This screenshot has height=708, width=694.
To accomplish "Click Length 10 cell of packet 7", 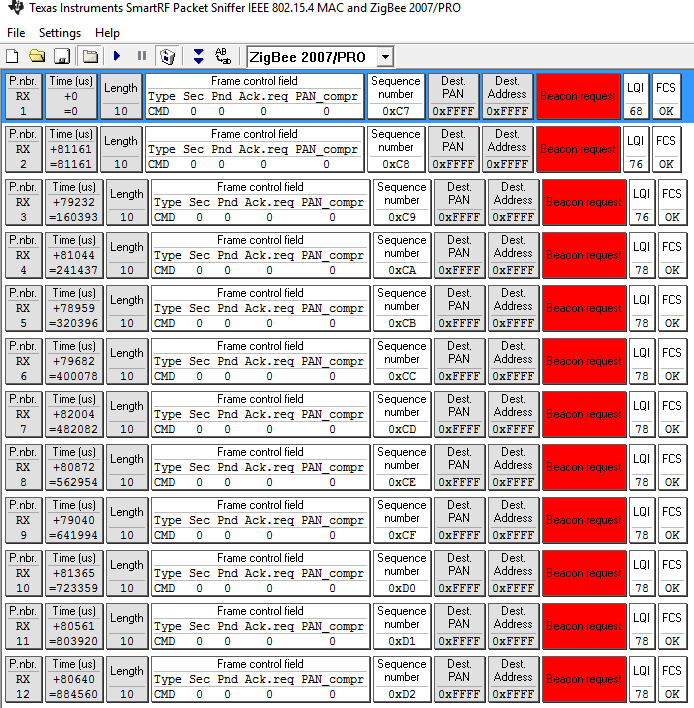I will [x=127, y=414].
